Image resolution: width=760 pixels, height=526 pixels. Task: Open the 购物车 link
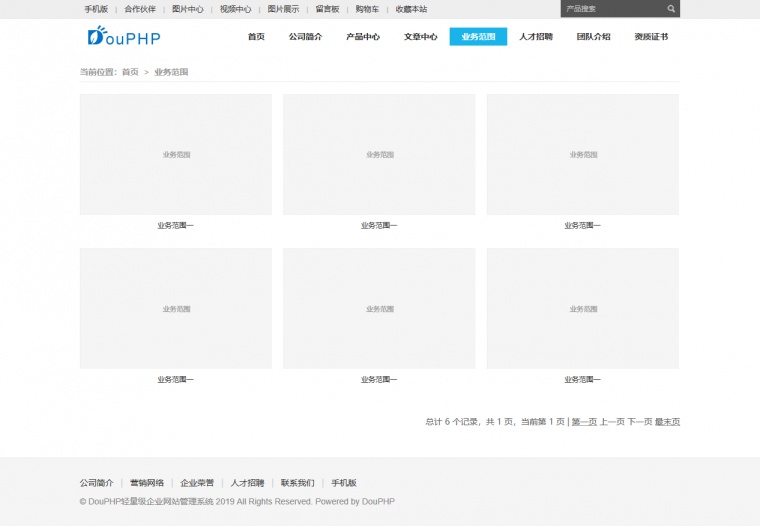tap(367, 9)
